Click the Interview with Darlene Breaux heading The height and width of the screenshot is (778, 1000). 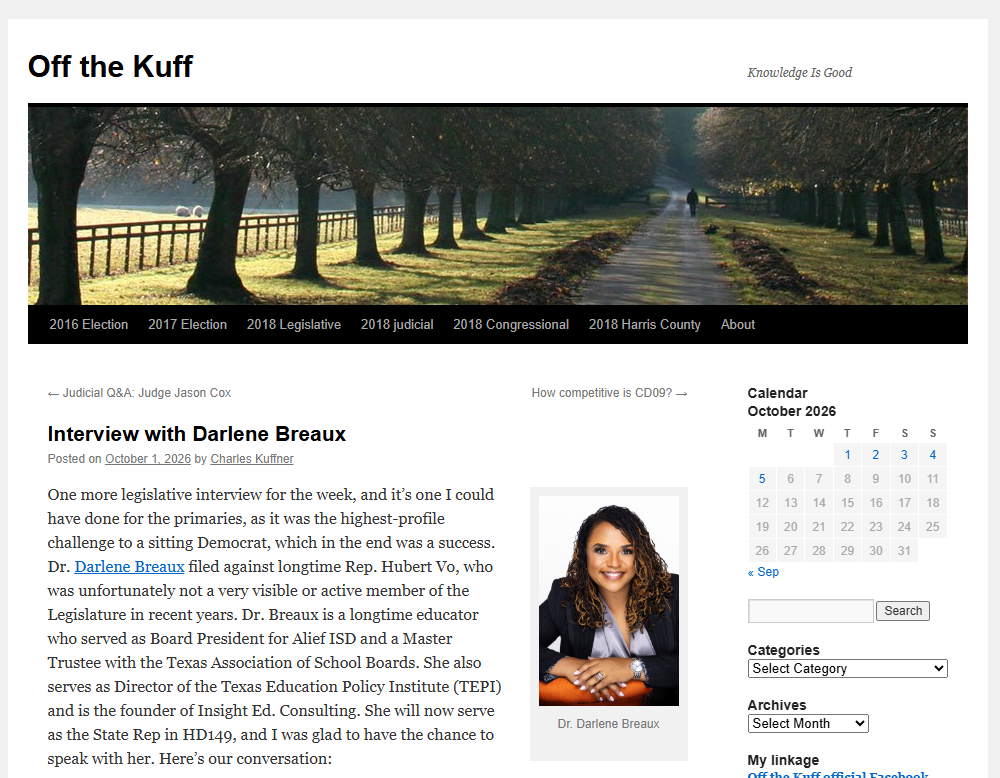click(196, 434)
